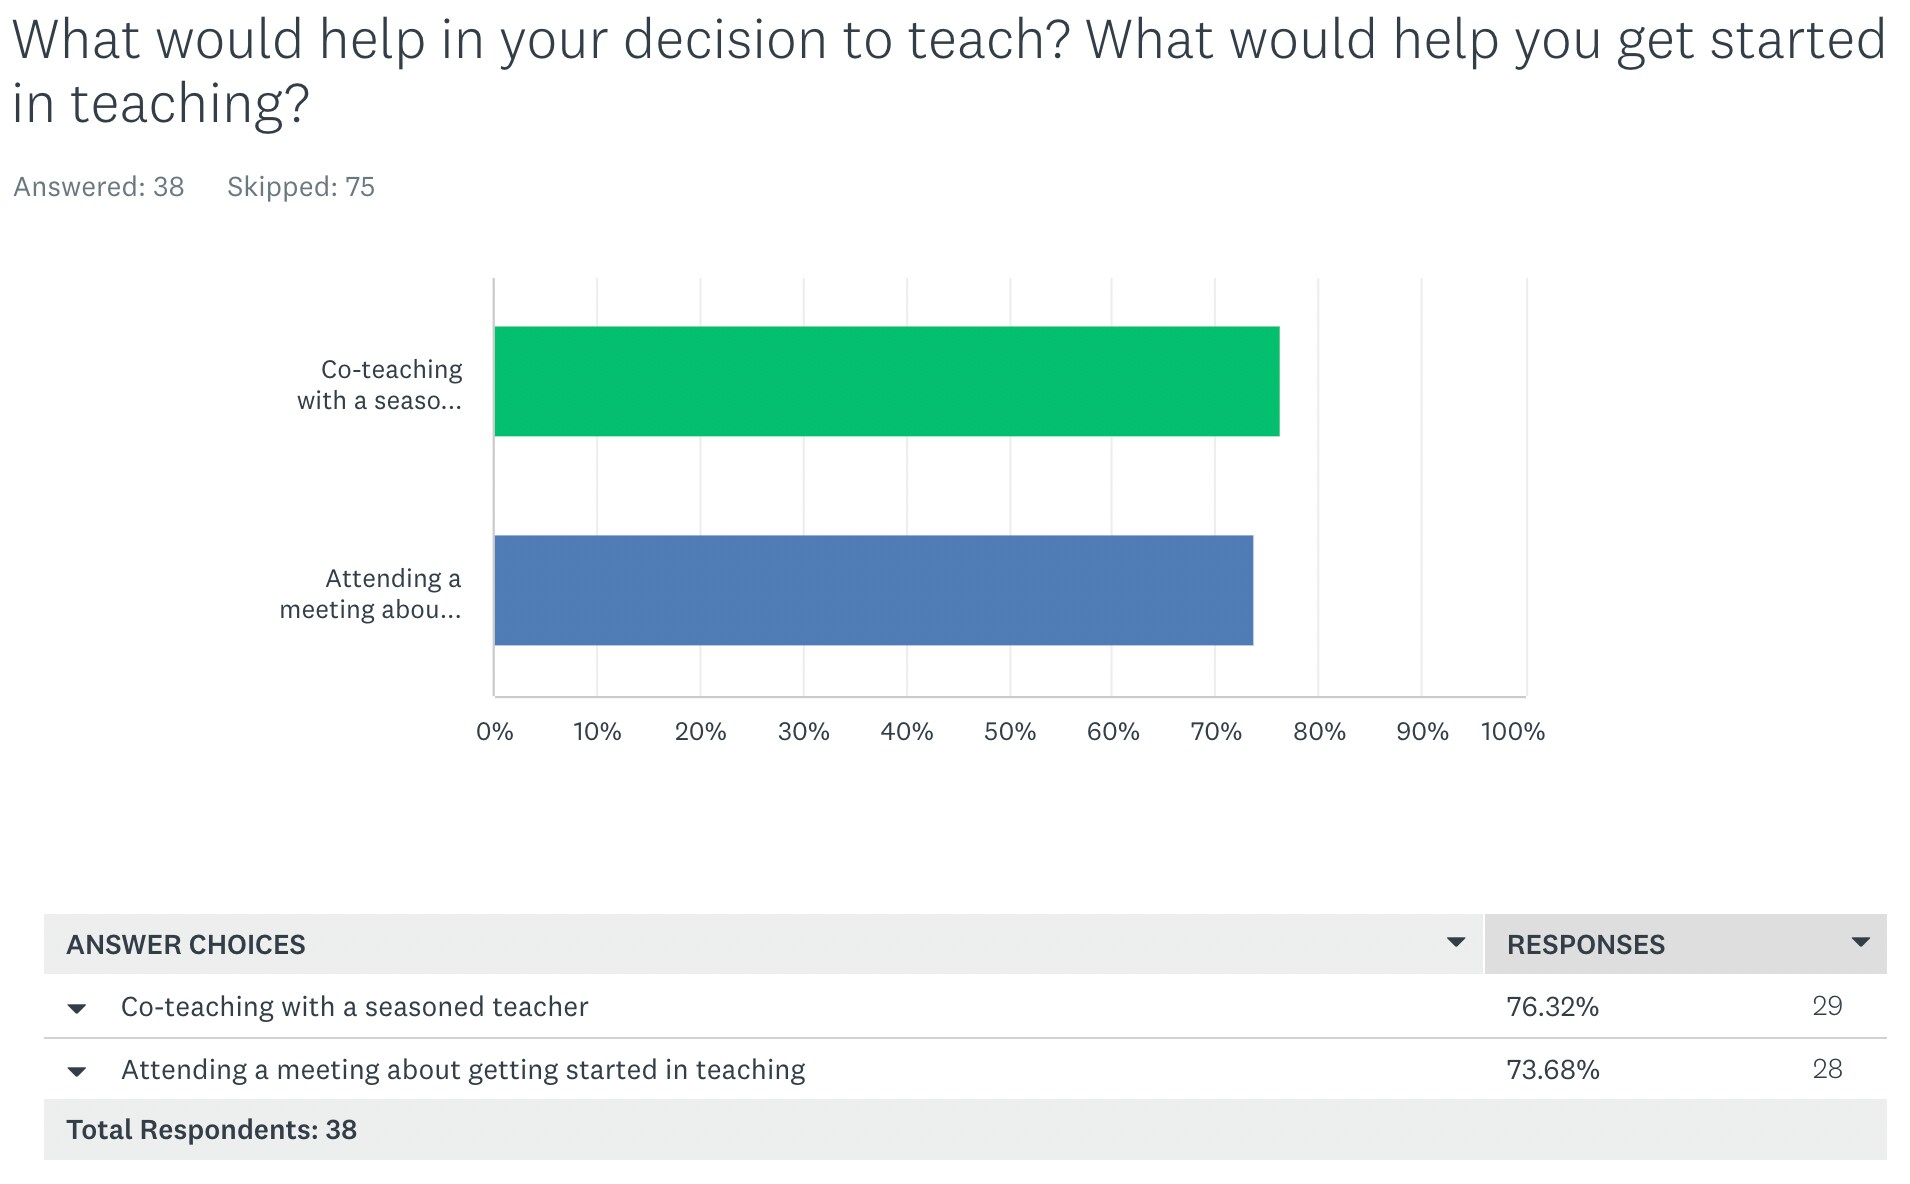Open the Answer Choices column sort dropdown
The height and width of the screenshot is (1184, 1910).
point(1456,942)
